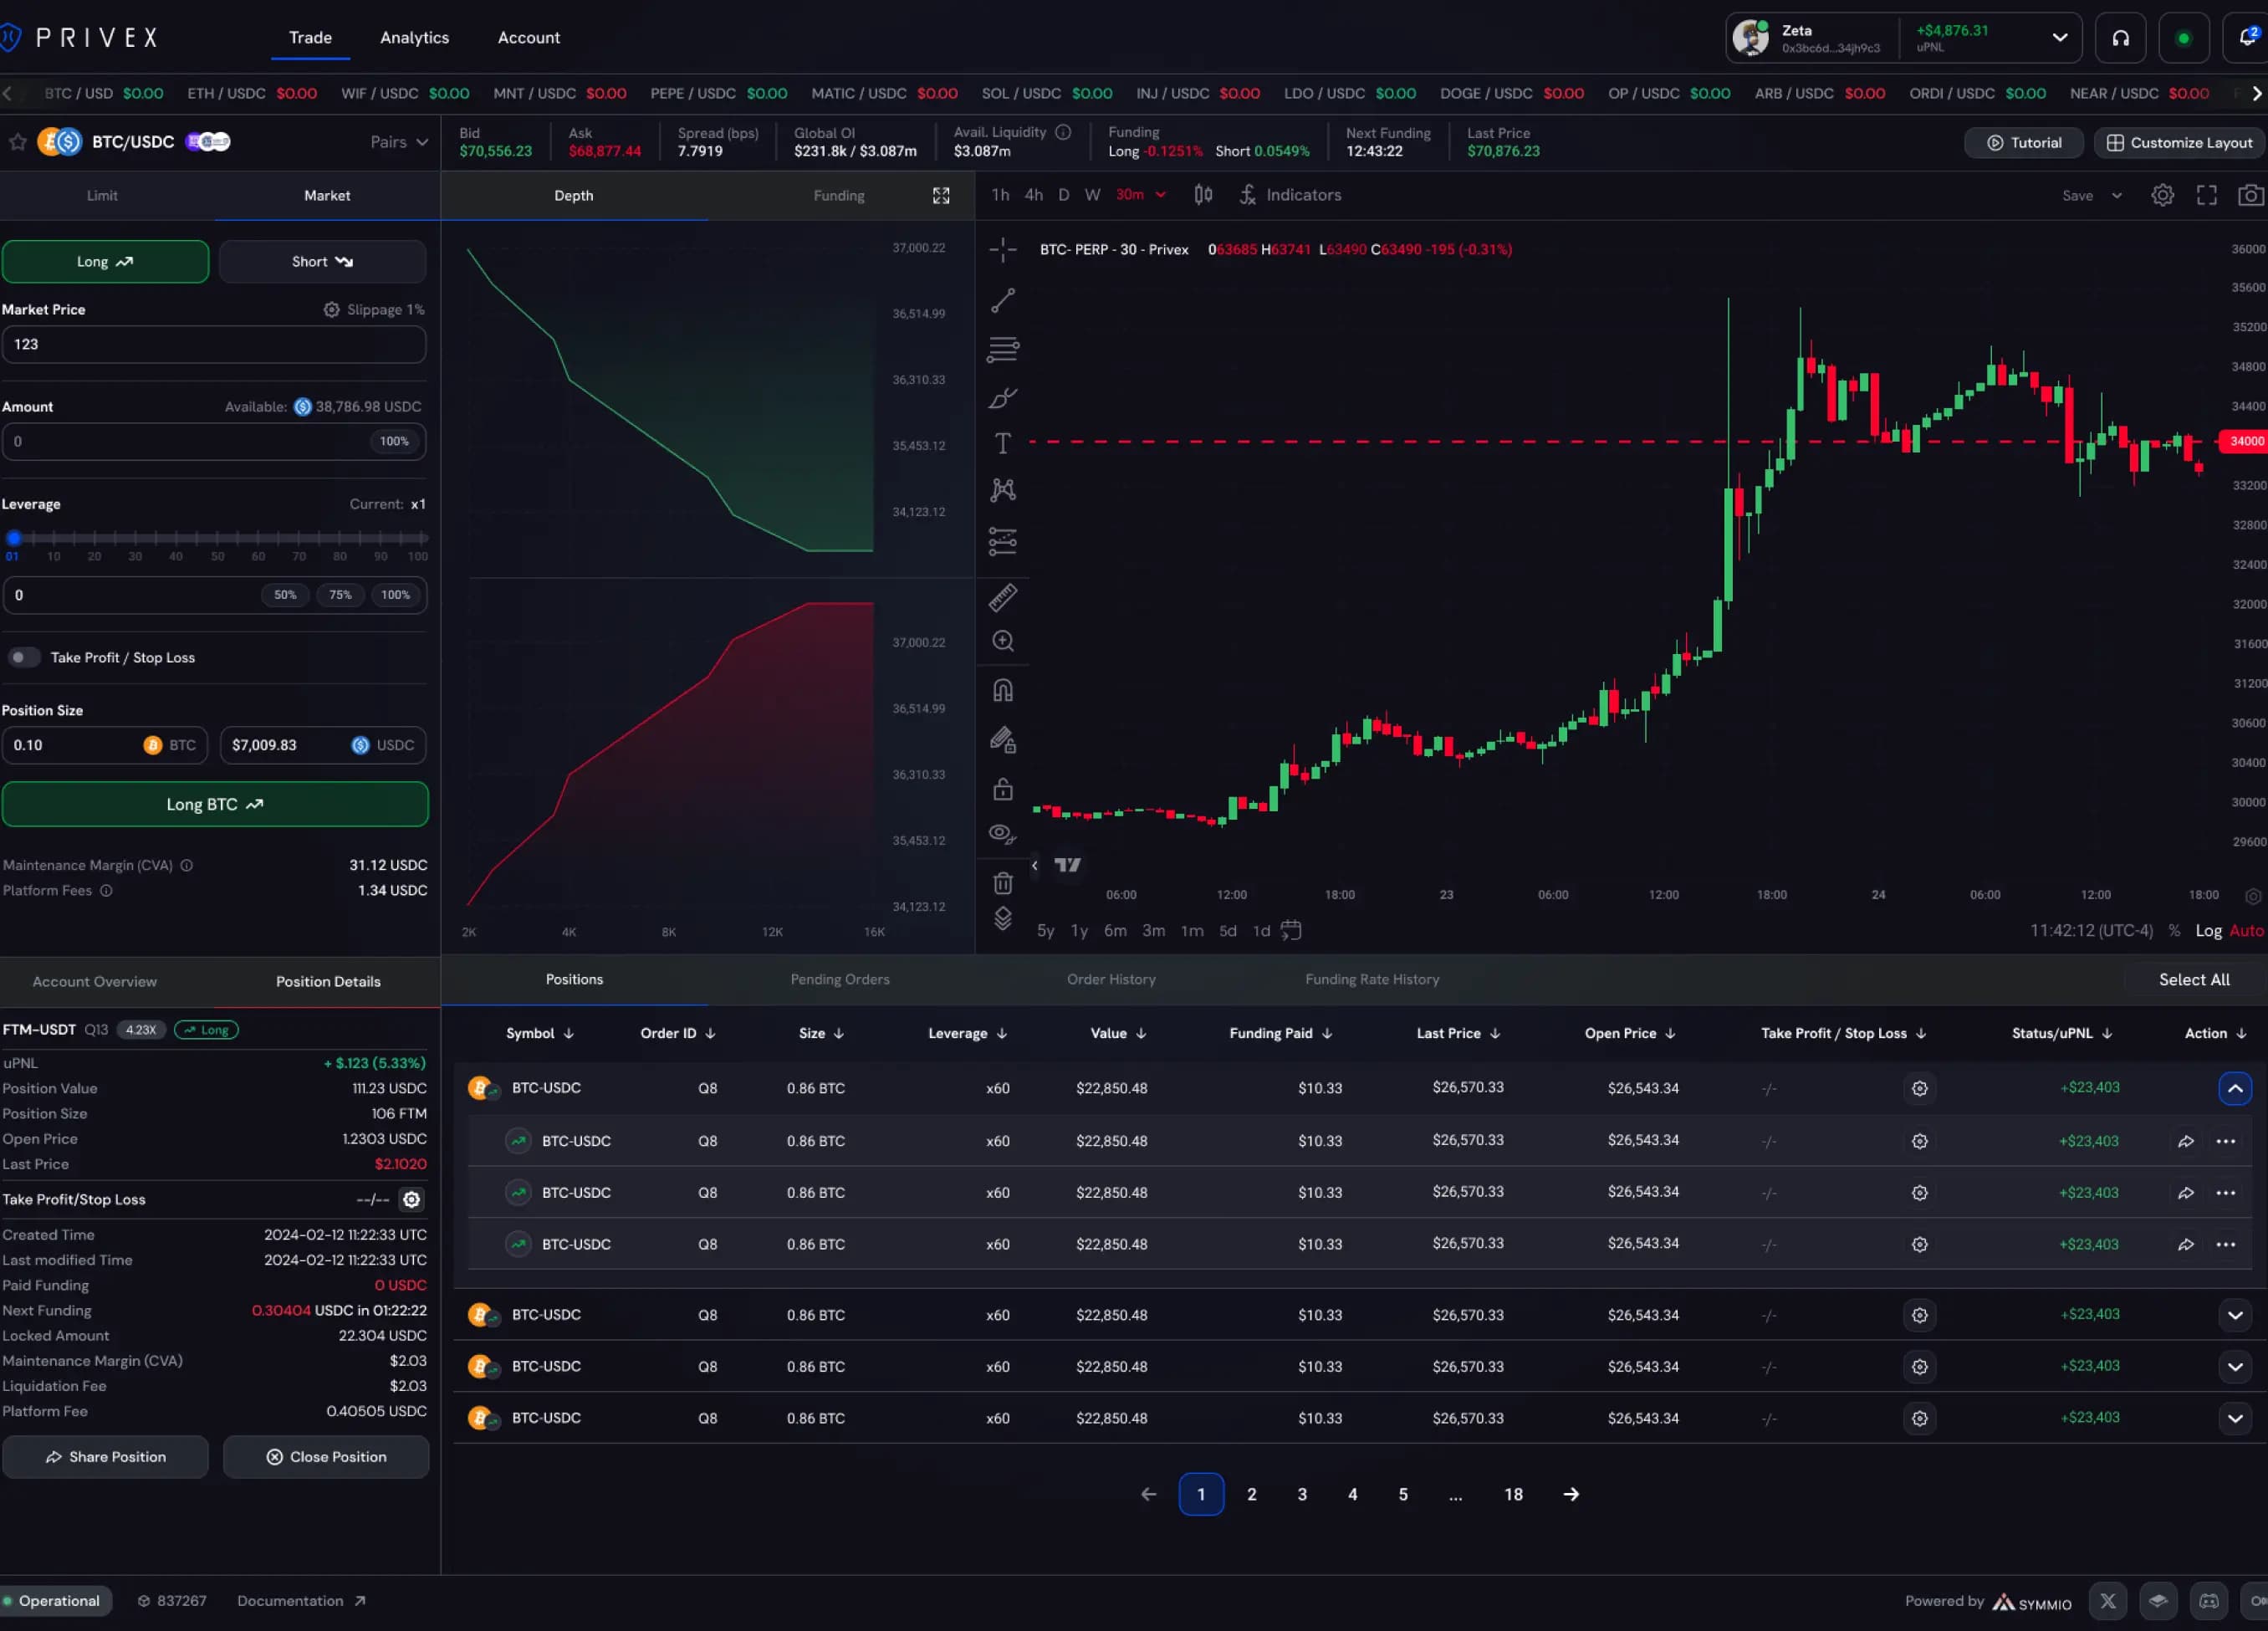The height and width of the screenshot is (1631, 2268).
Task: Select the ruler measure tool
Action: 1002,597
